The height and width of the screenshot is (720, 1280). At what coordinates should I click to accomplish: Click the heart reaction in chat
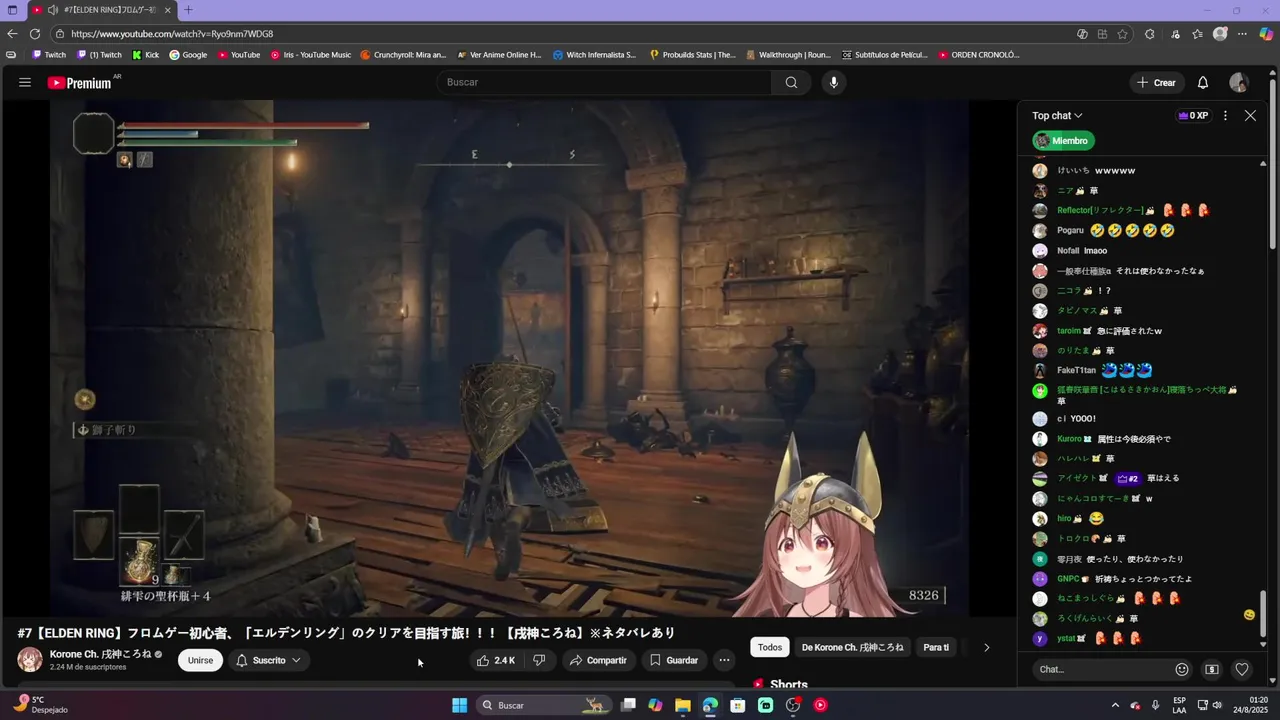point(1242,669)
